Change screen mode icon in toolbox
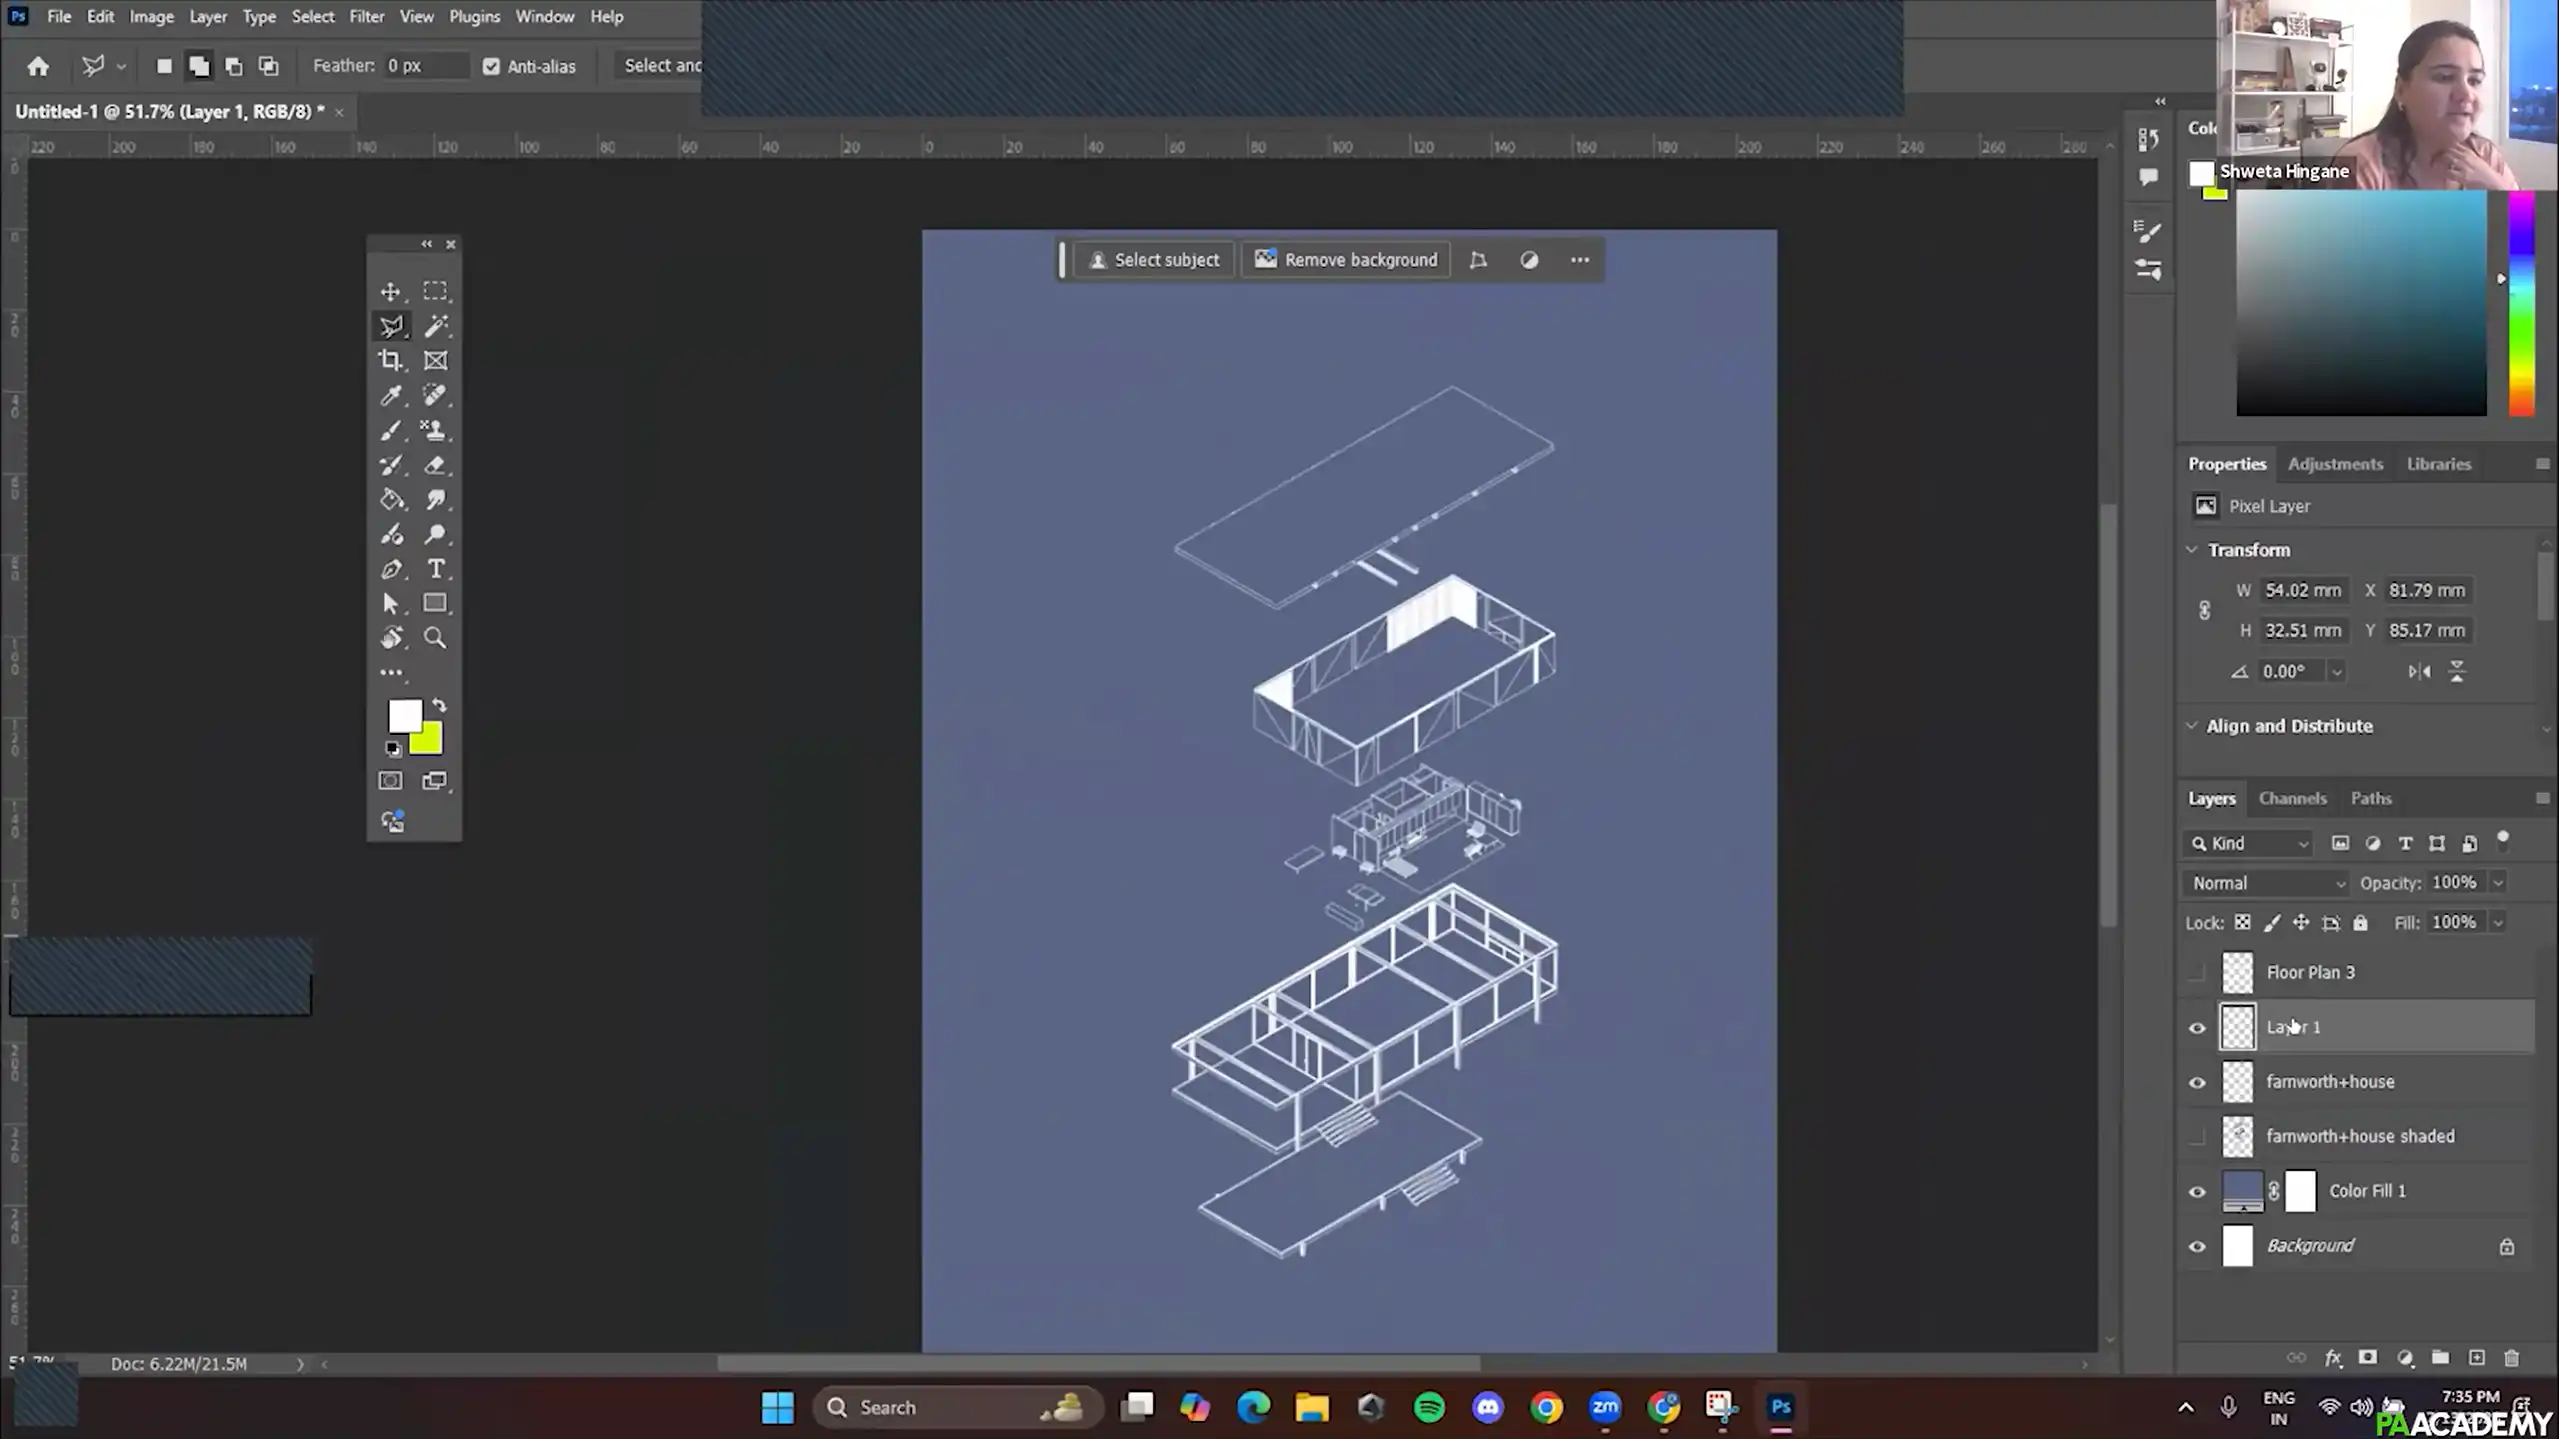2559x1439 pixels. click(435, 781)
